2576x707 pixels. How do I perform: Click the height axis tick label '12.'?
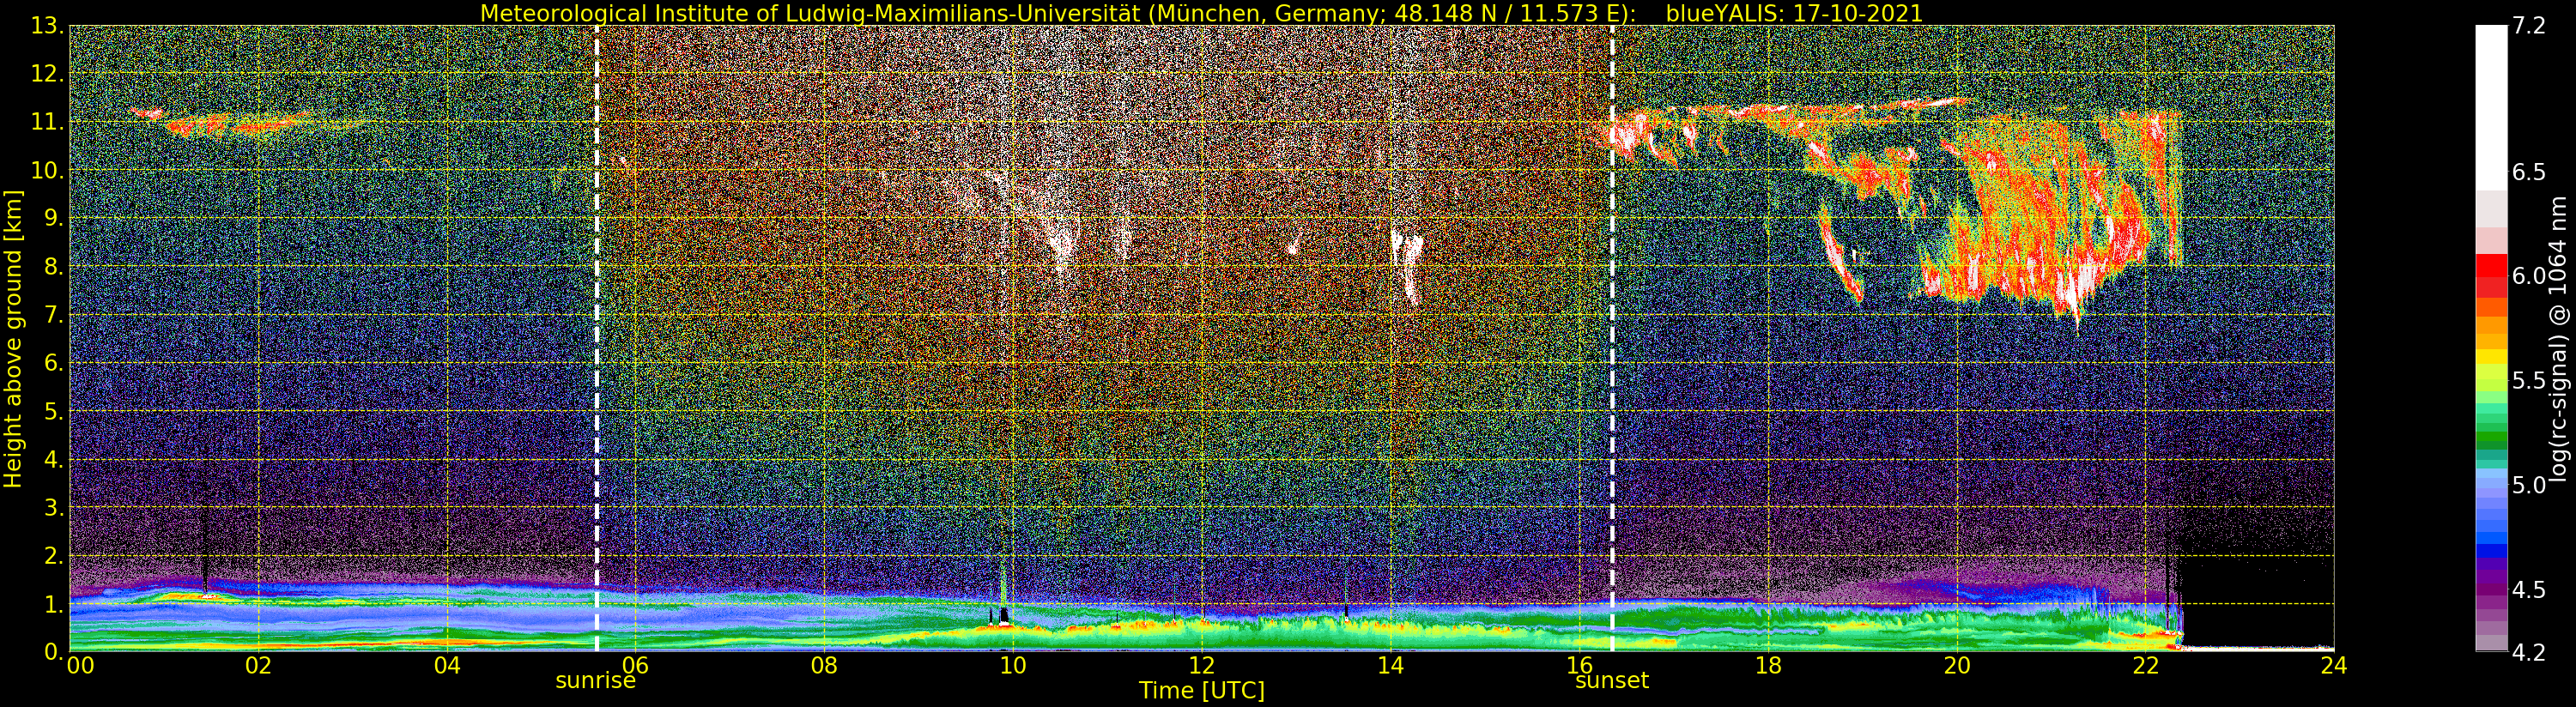(x=46, y=73)
